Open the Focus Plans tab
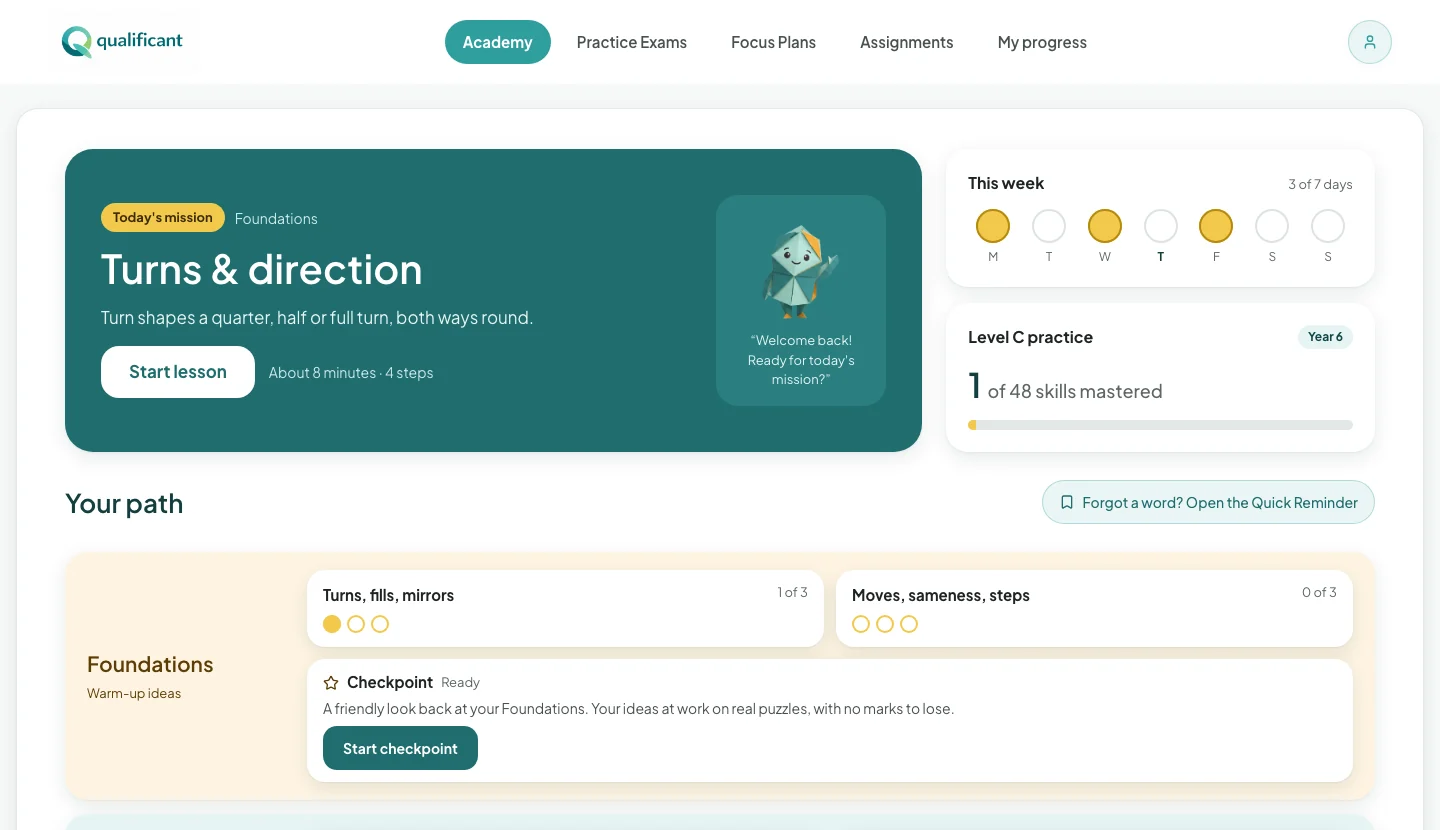 tap(773, 42)
